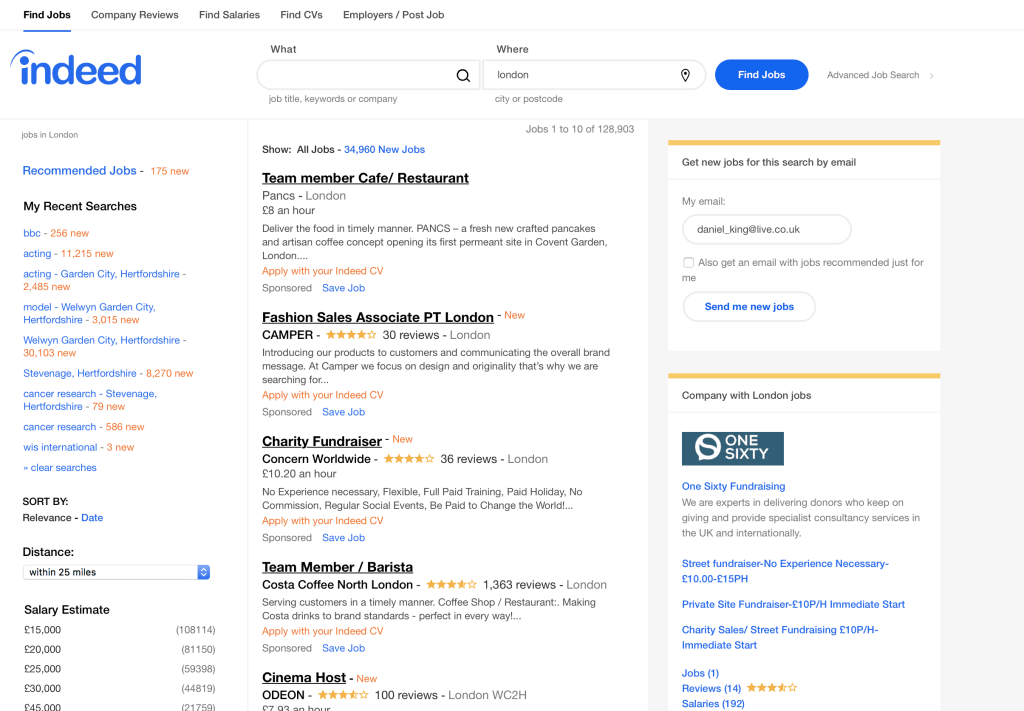Open Fashion Sales Associate PT London job
1024x711 pixels.
coord(377,317)
